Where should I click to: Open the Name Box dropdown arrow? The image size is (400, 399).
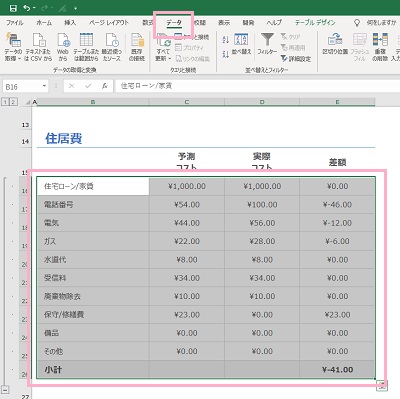tap(44, 86)
